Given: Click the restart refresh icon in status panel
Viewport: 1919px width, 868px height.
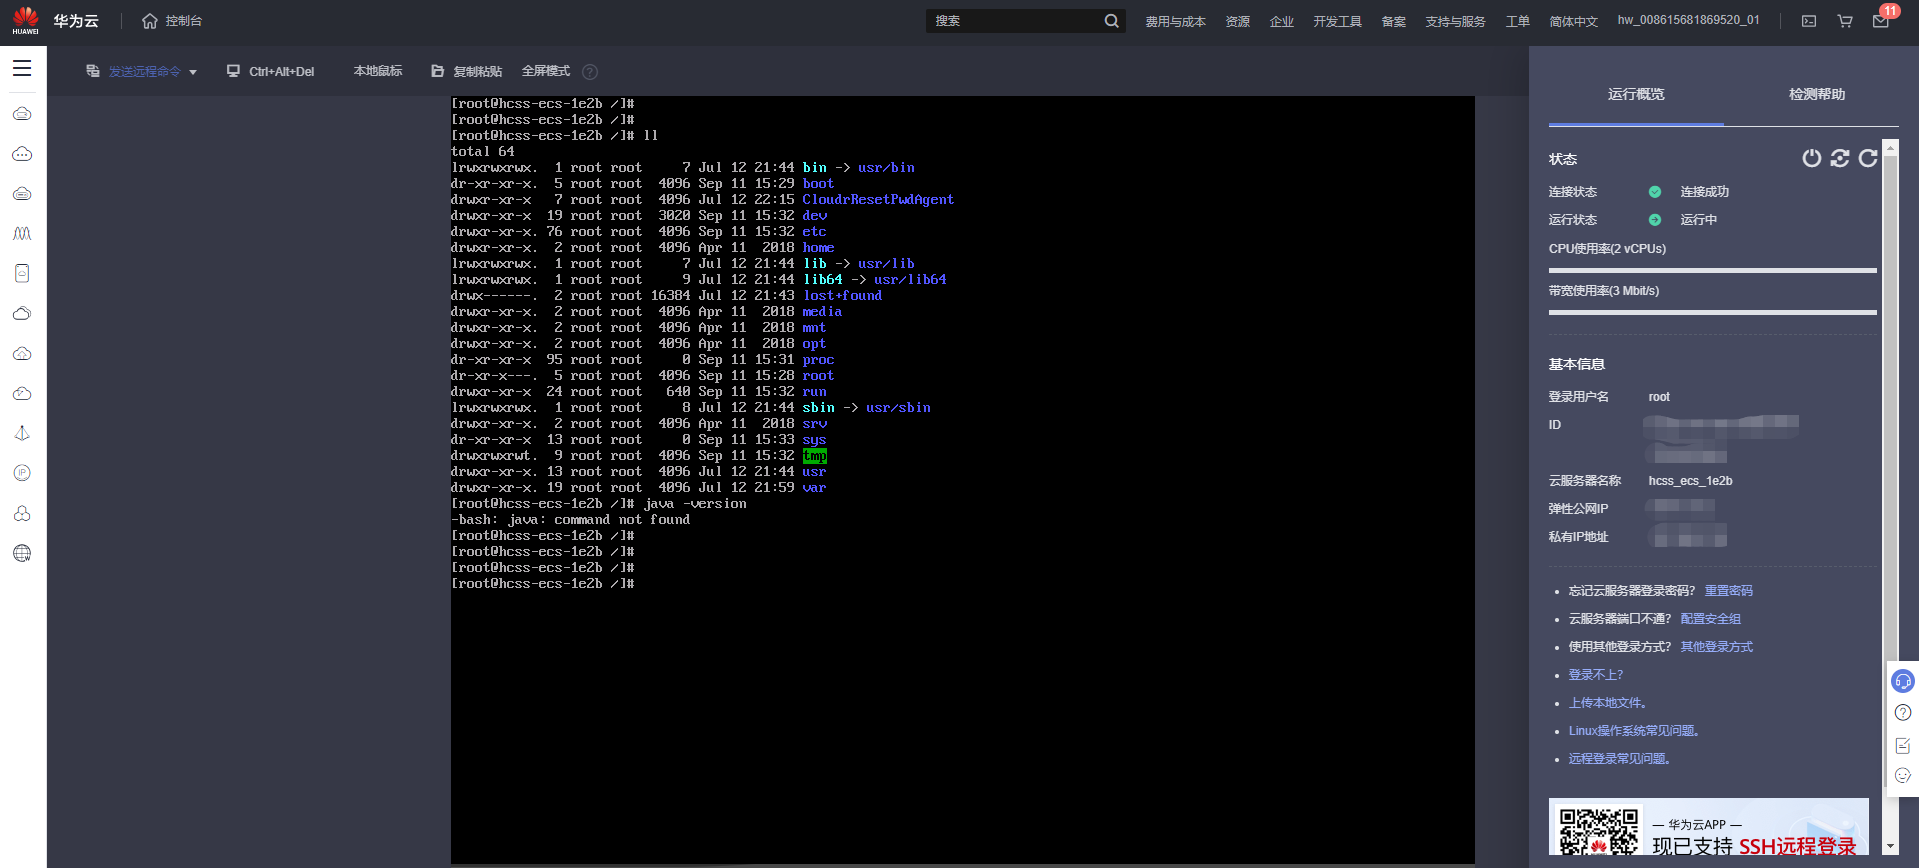Looking at the screenshot, I should tap(1868, 158).
